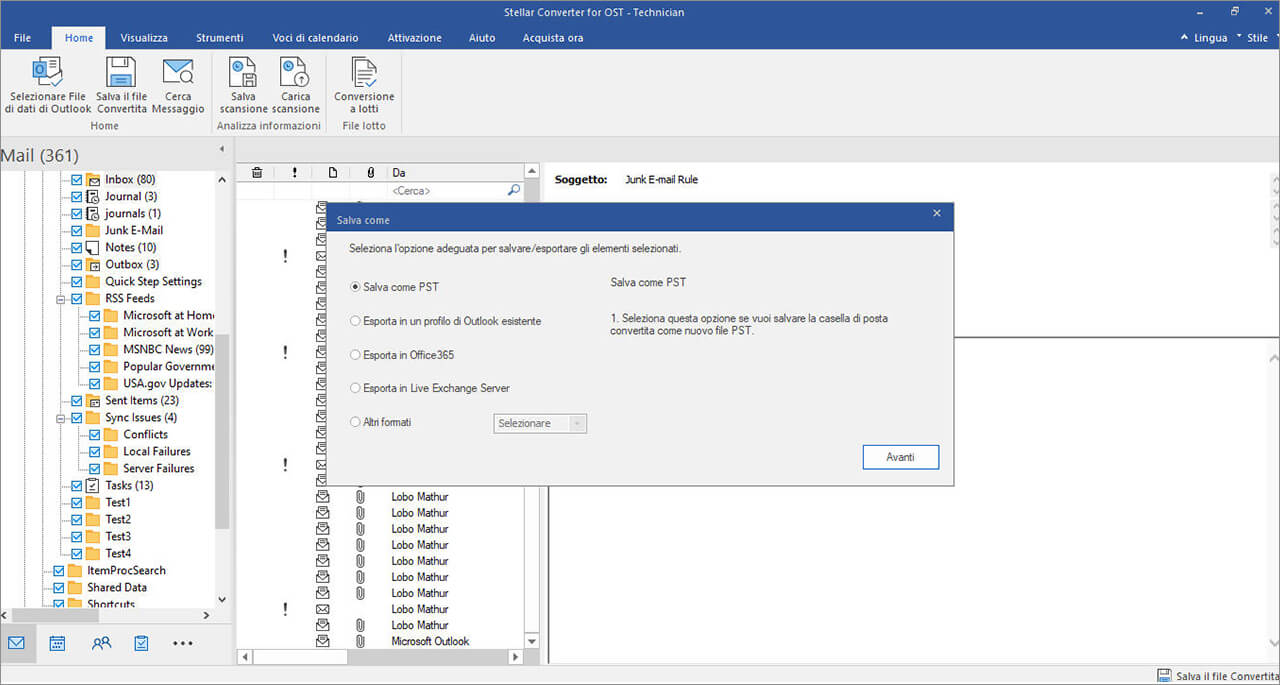Collapse the Sync Issues tree node
The image size is (1280, 685).
[60, 417]
